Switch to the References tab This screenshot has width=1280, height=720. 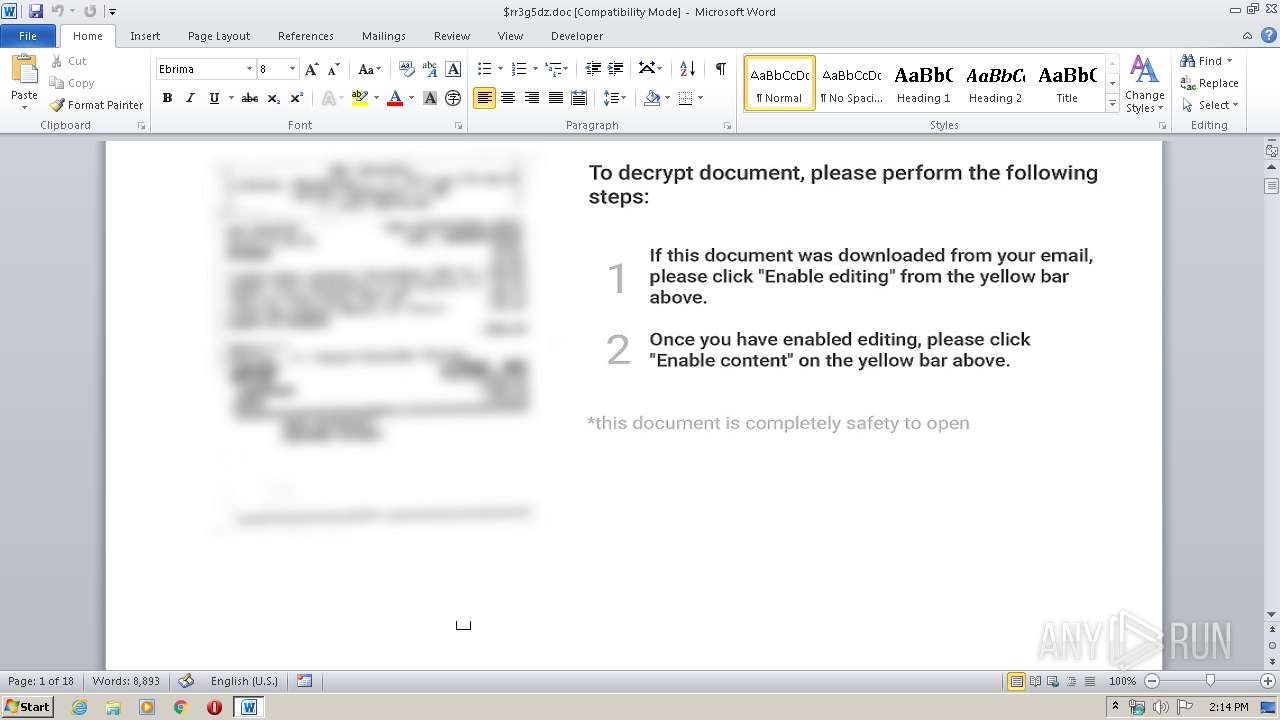click(x=306, y=36)
